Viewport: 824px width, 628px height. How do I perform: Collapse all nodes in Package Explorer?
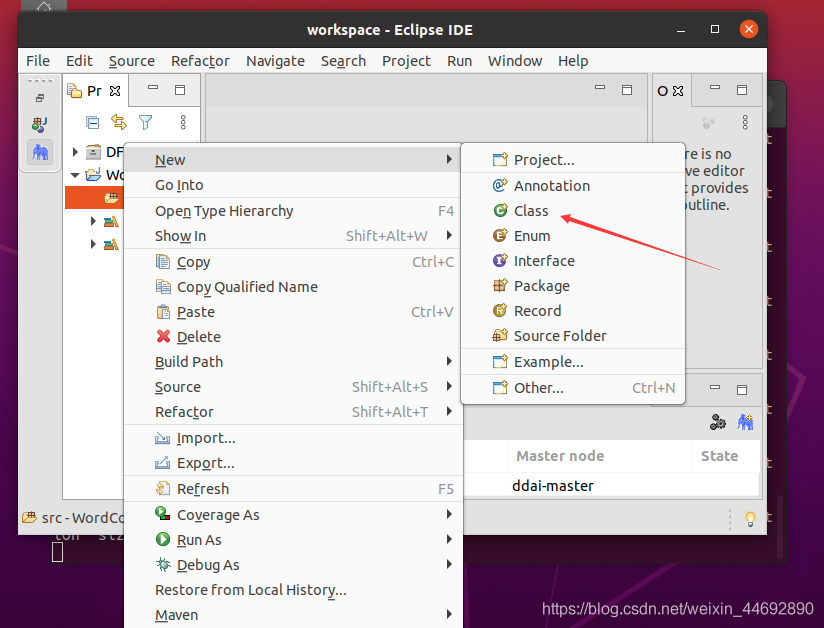[94, 121]
